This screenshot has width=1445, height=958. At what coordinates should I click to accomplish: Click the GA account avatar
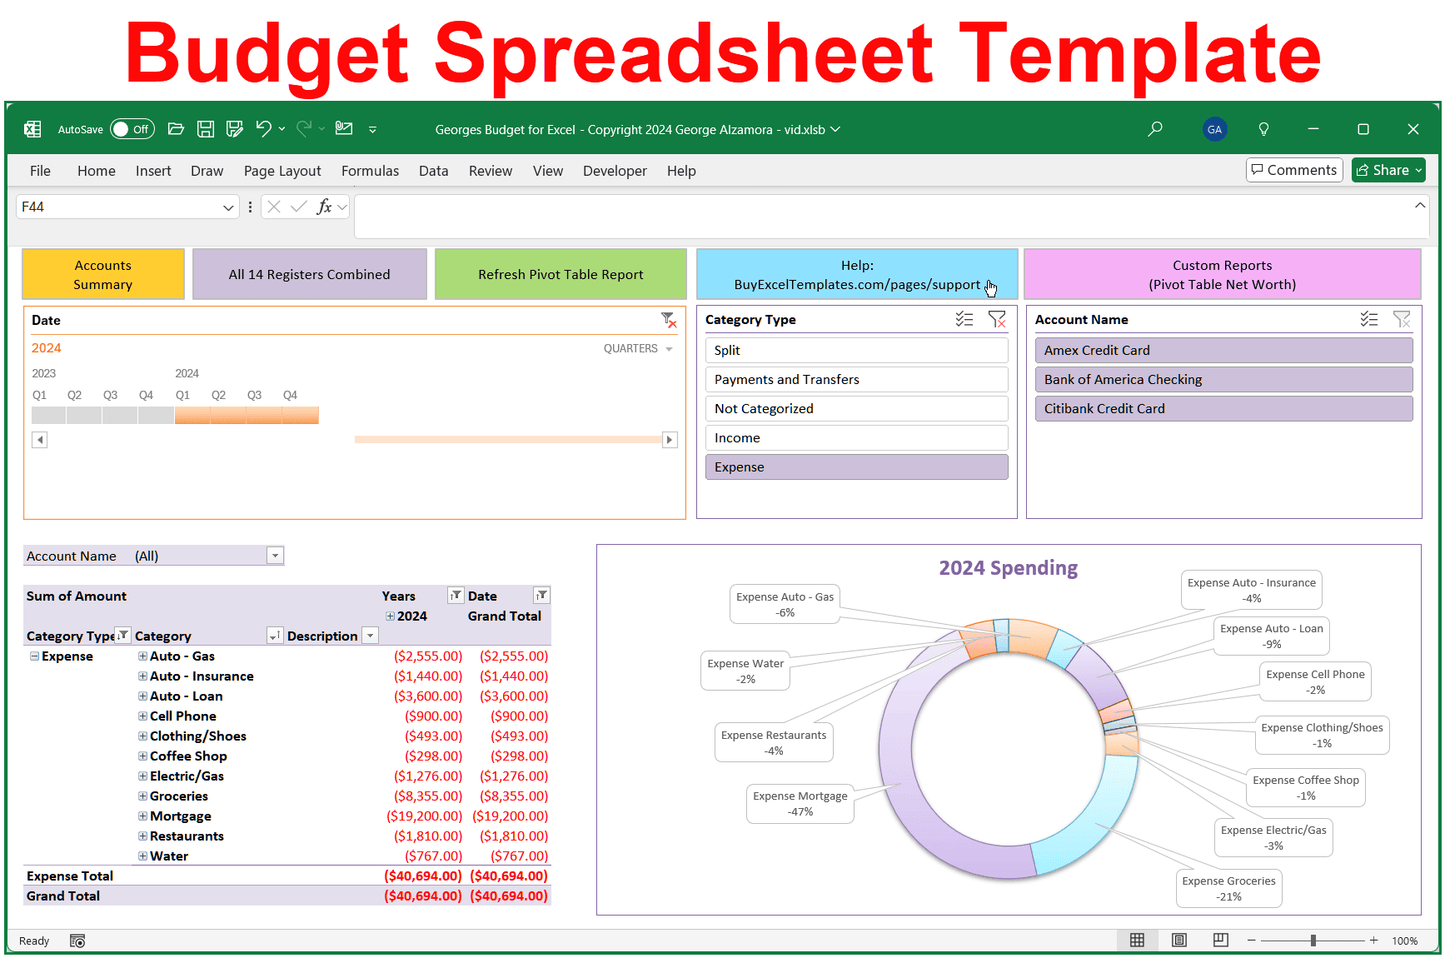[x=1214, y=129]
